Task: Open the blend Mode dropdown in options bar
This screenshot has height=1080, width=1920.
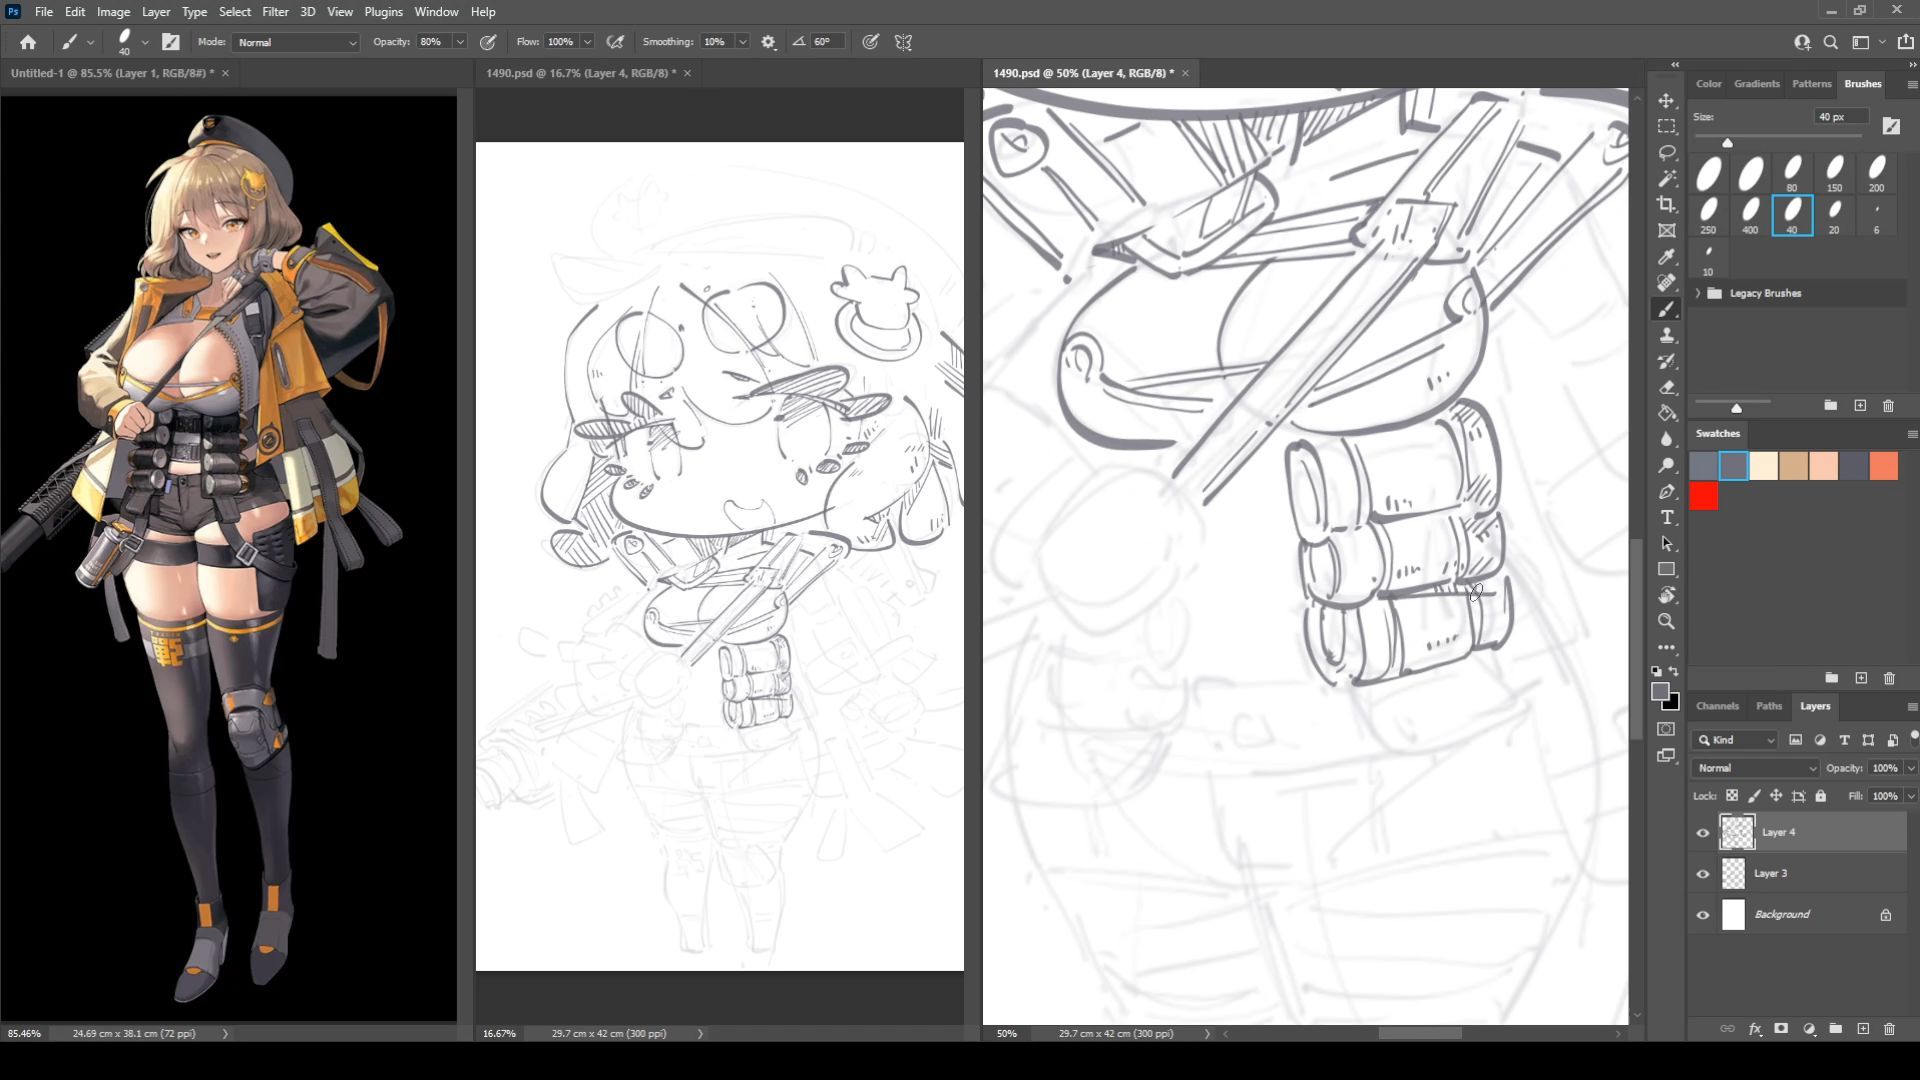Action: pos(296,42)
